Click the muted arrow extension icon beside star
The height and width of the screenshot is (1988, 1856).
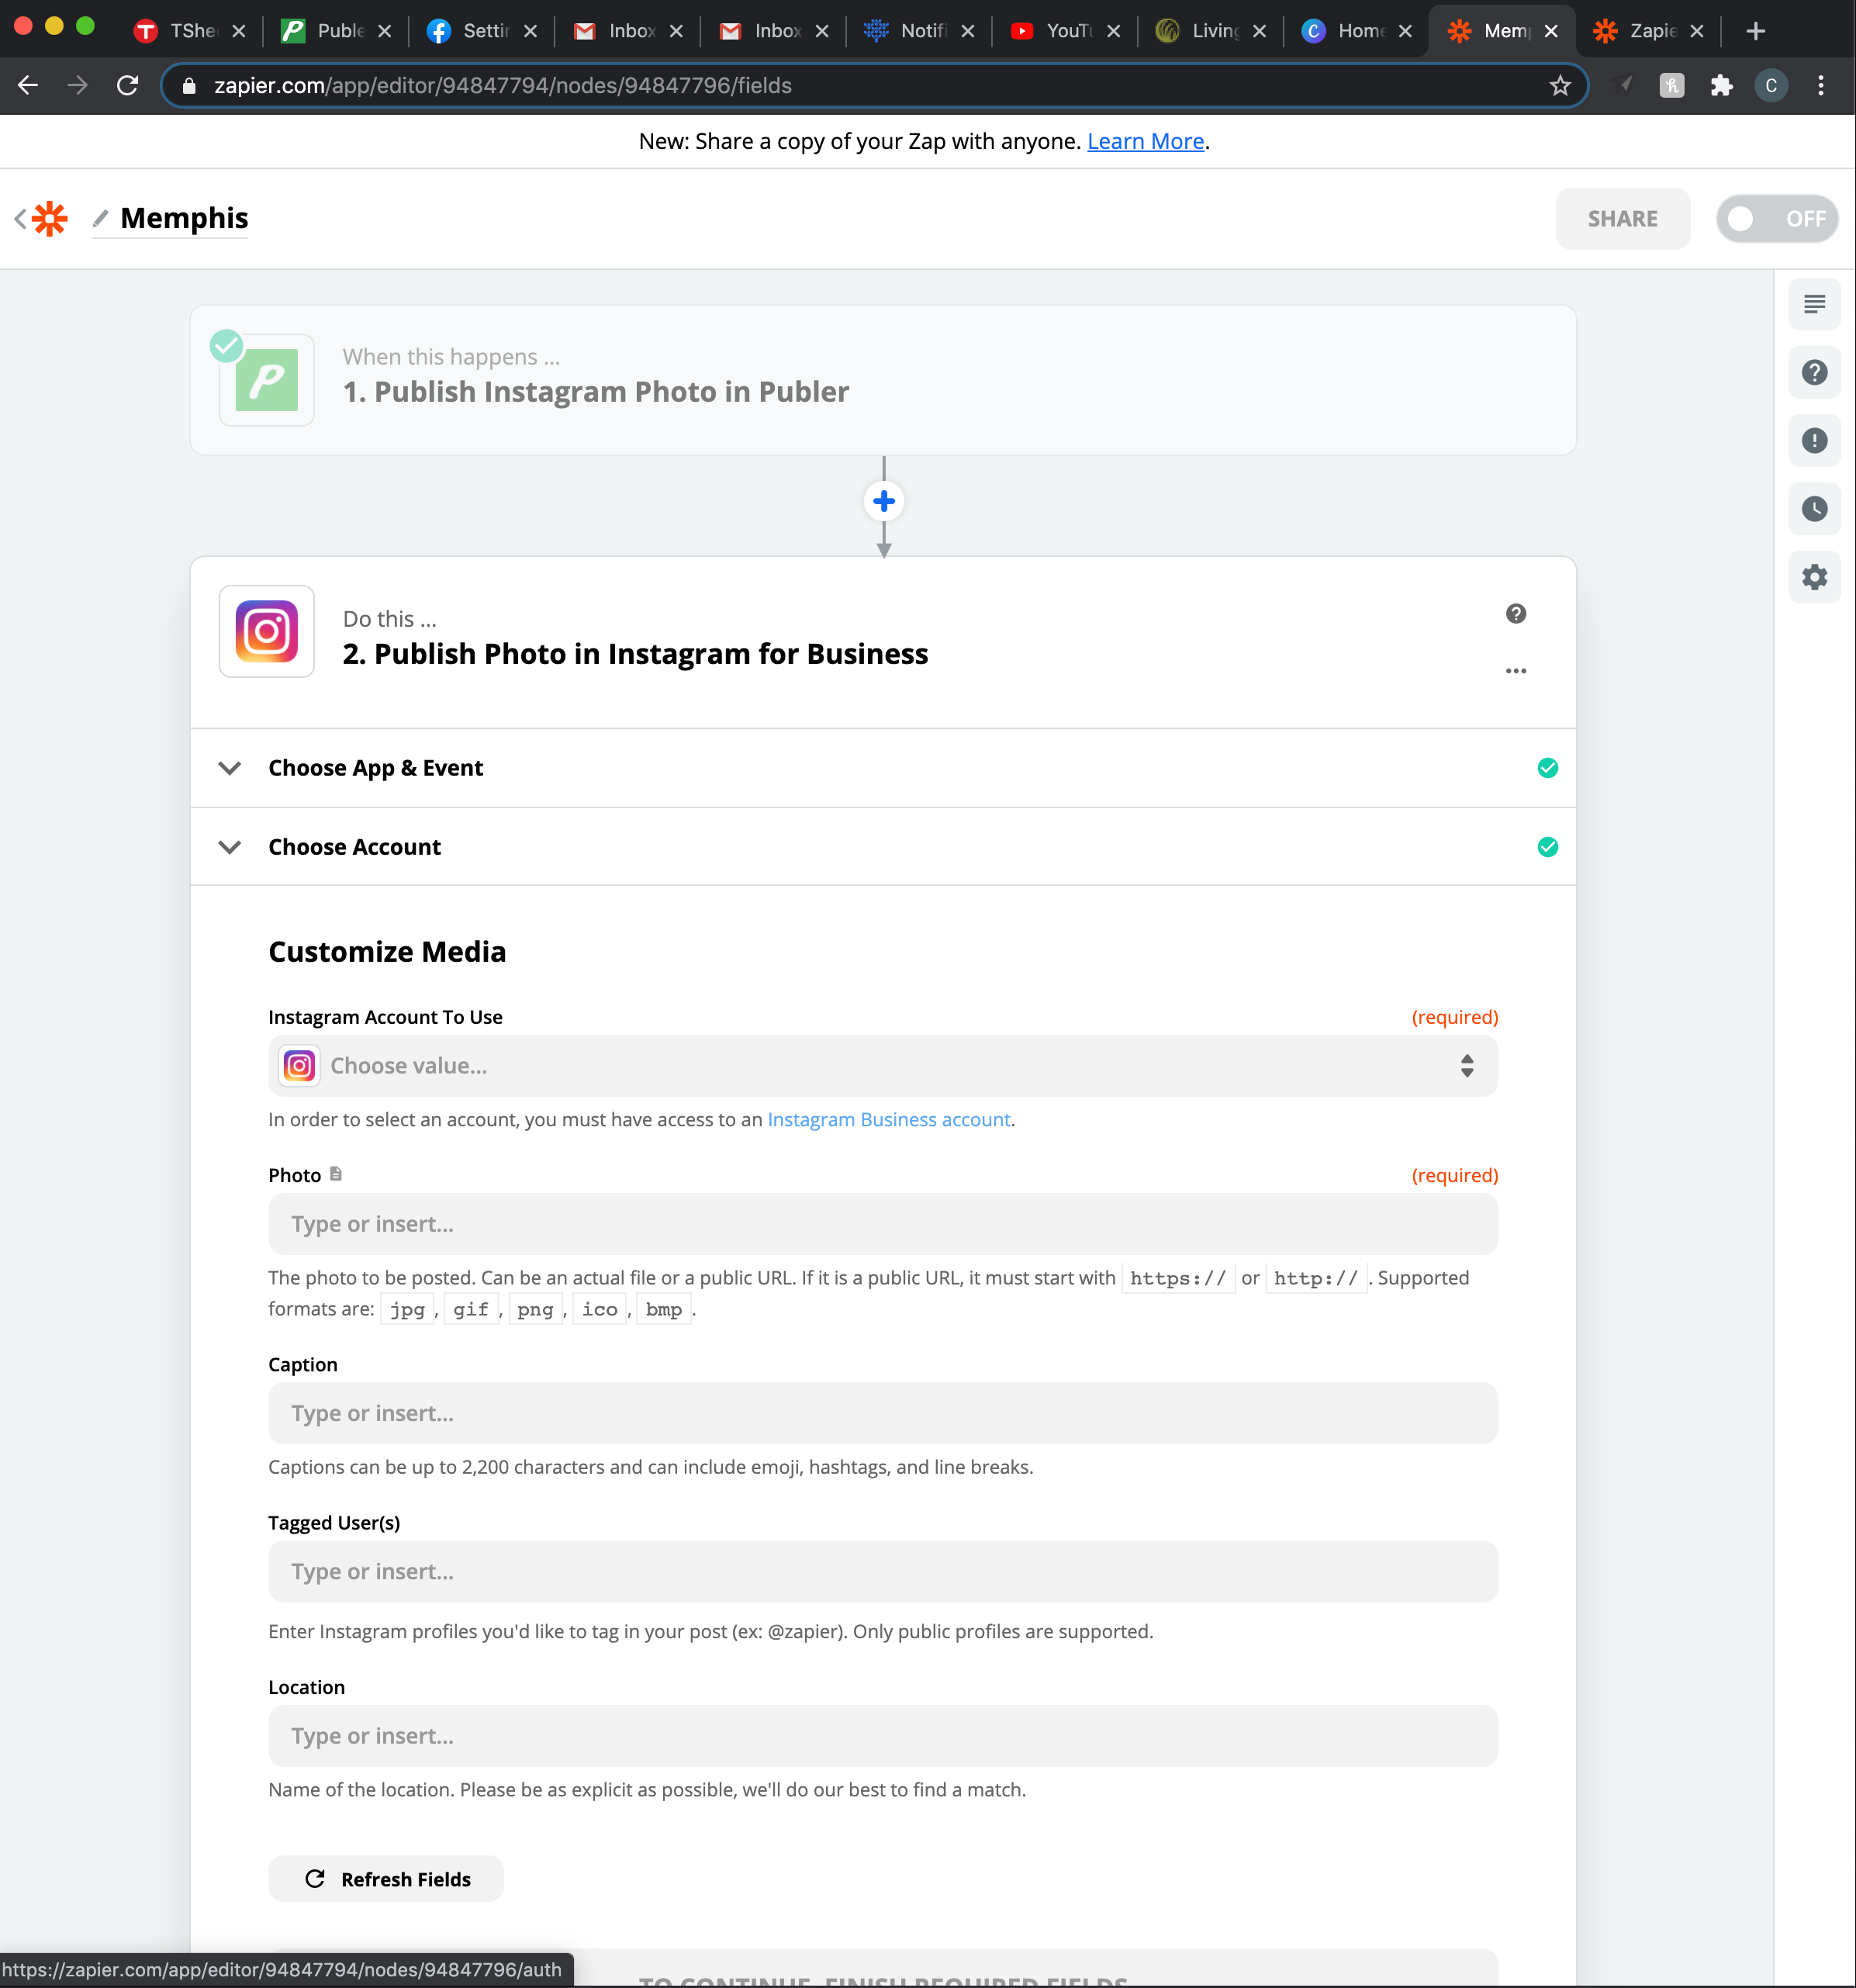(x=1623, y=86)
